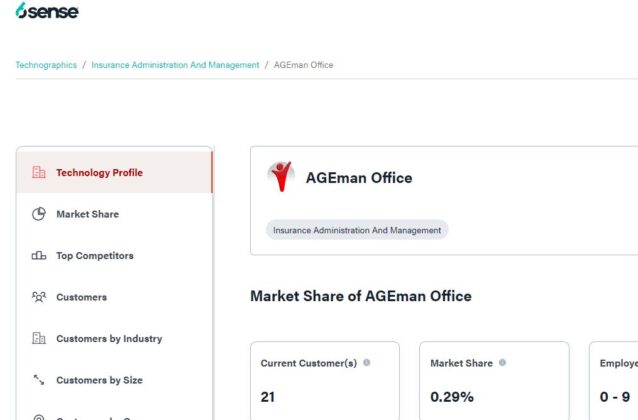Click the AGEman Office breadcrumb text
Screen dimensions: 638x420
pos(304,65)
